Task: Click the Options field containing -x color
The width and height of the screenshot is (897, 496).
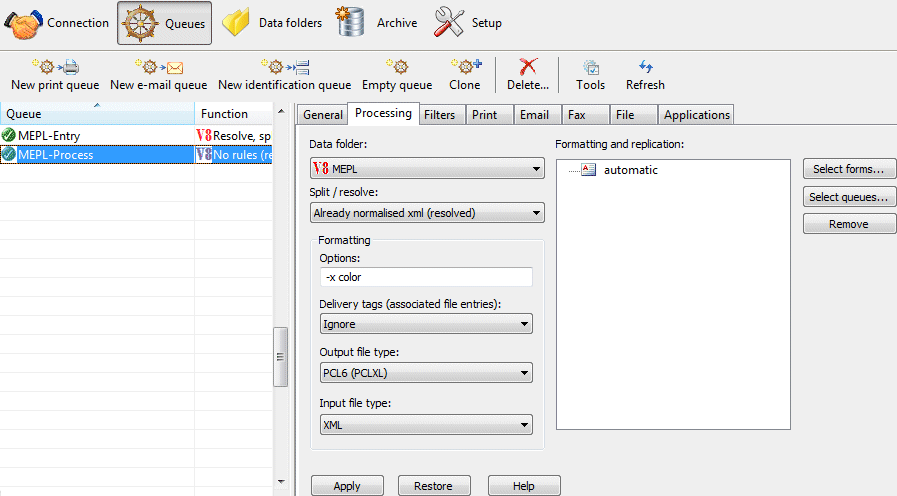Action: point(426,277)
